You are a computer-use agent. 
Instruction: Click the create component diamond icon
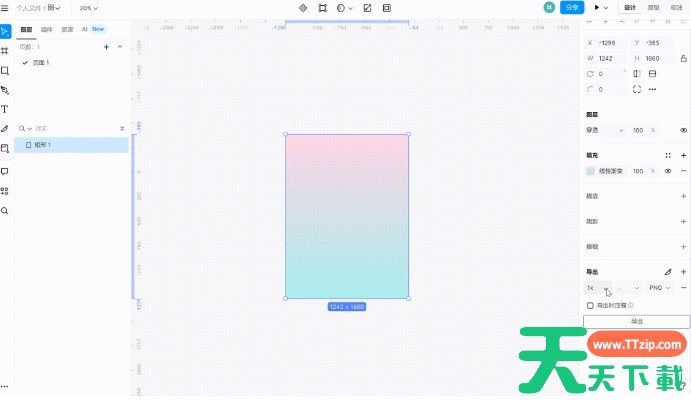(303, 8)
